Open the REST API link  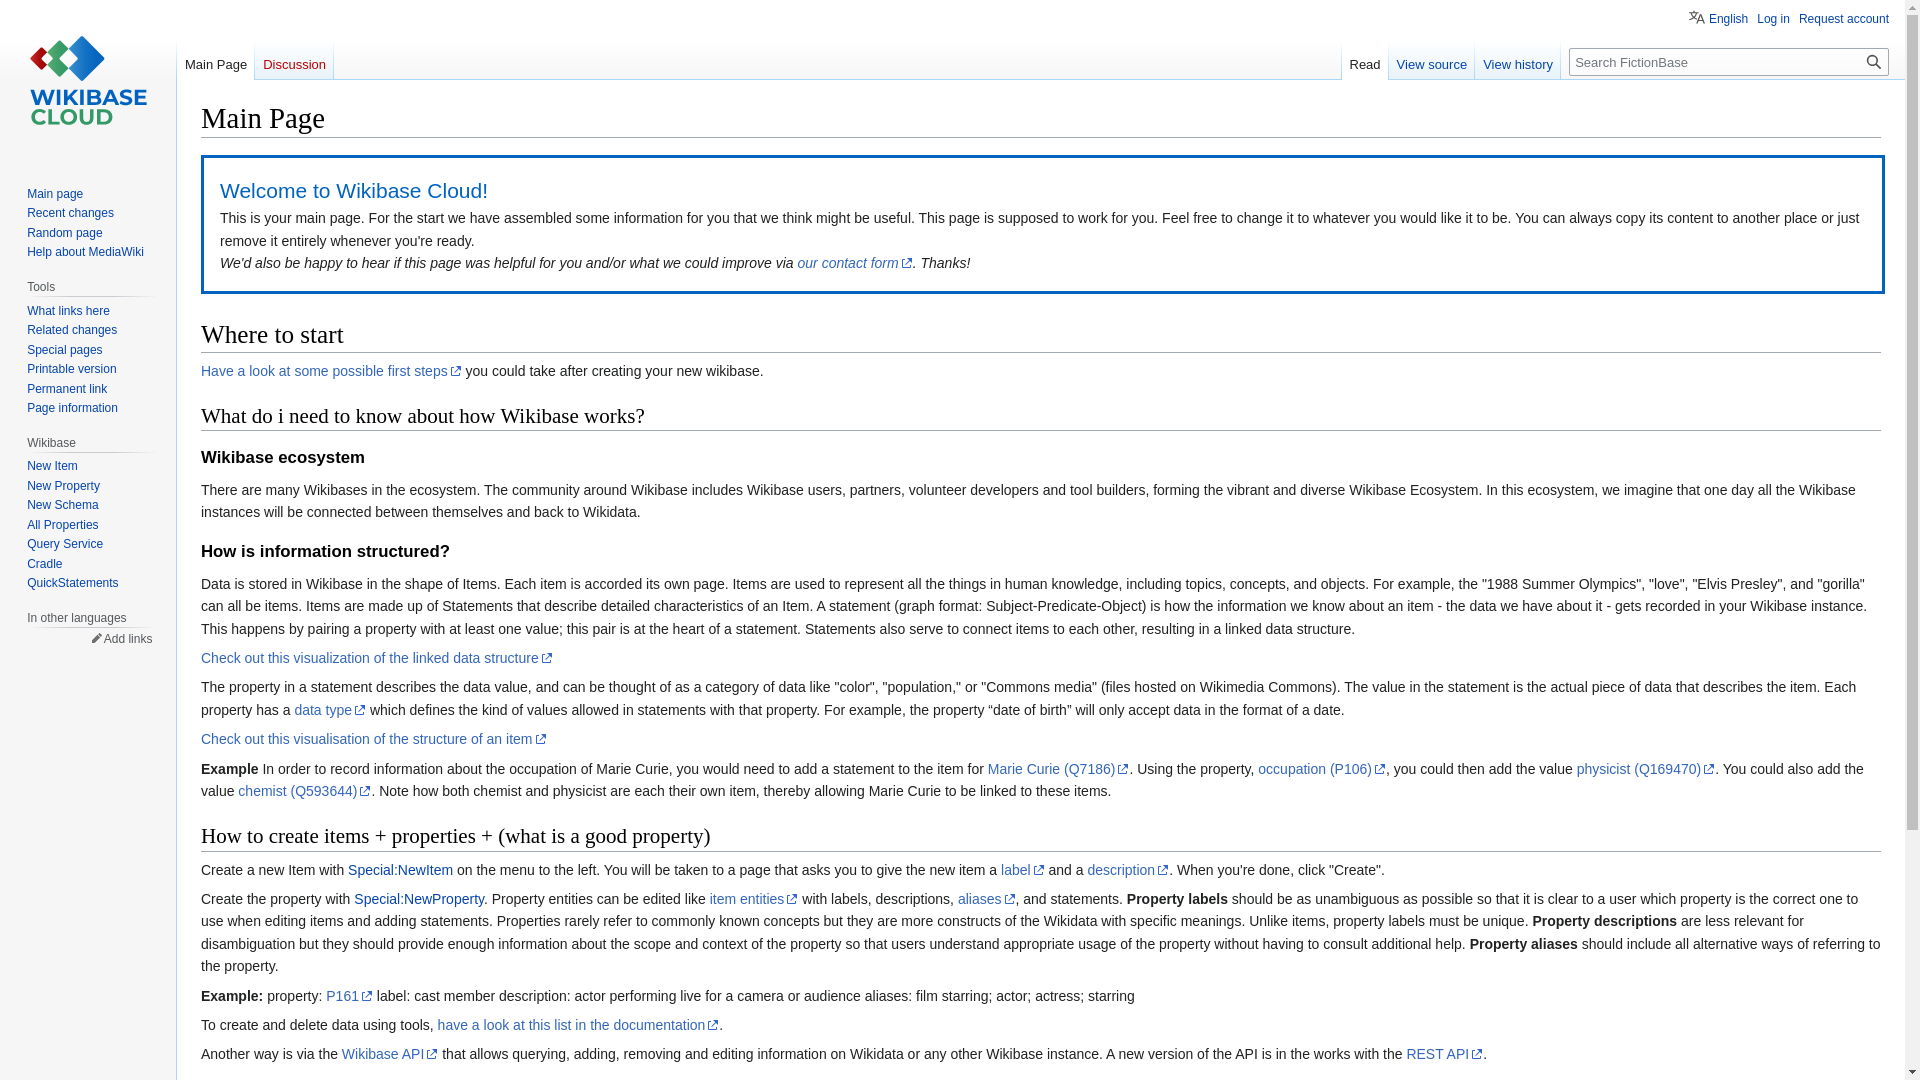pos(1444,1054)
